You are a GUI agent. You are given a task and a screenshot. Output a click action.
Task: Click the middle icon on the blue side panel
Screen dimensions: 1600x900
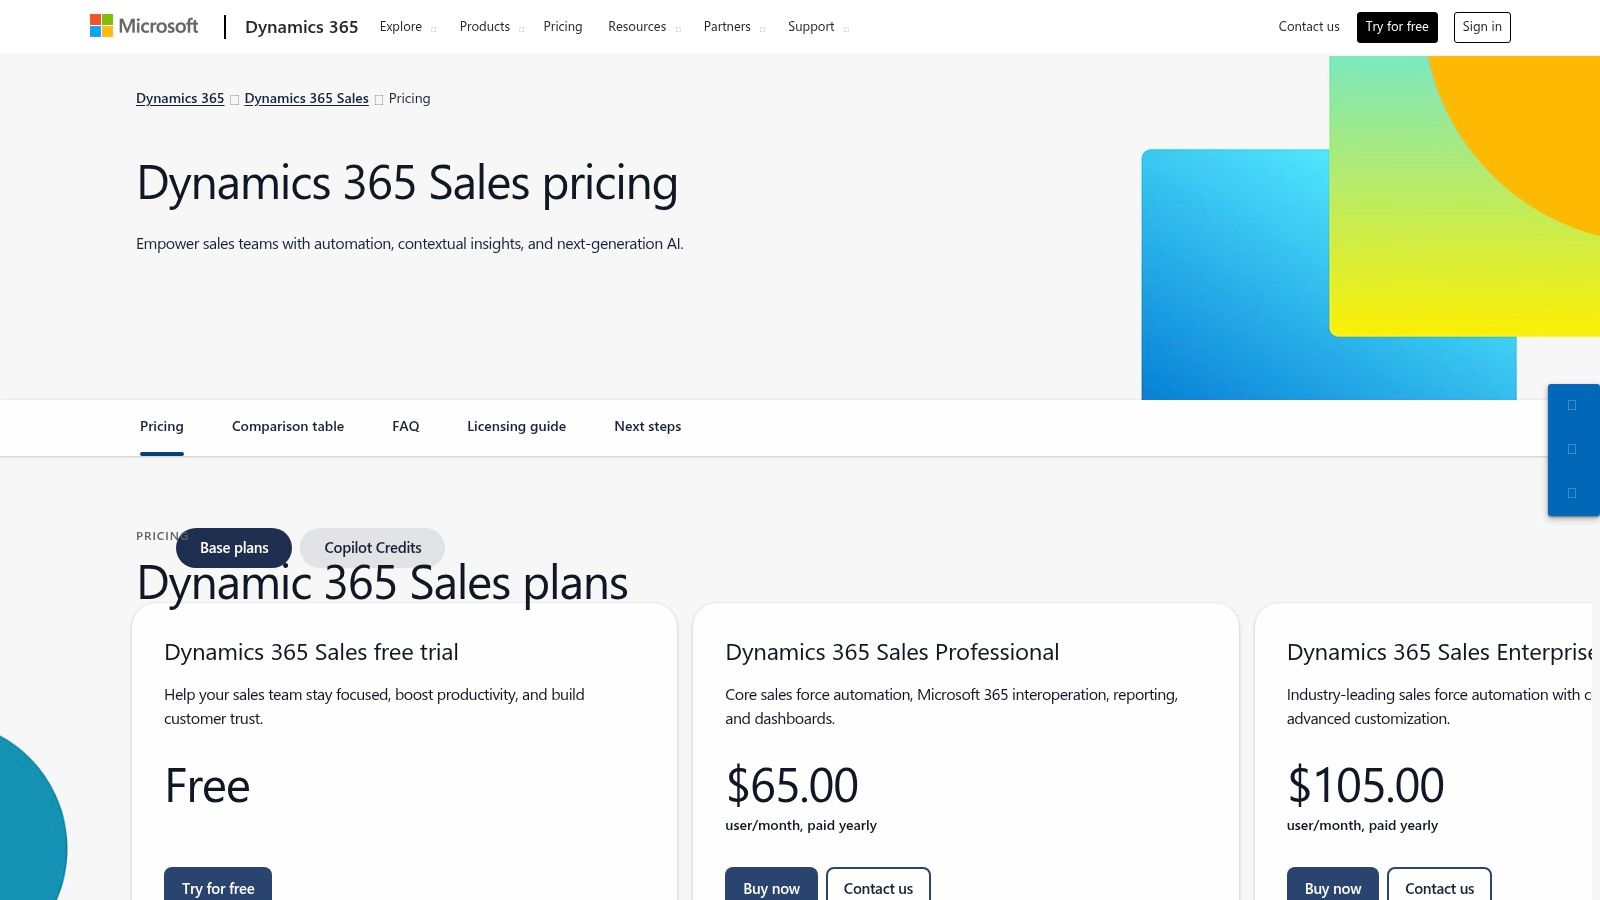coord(1573,449)
